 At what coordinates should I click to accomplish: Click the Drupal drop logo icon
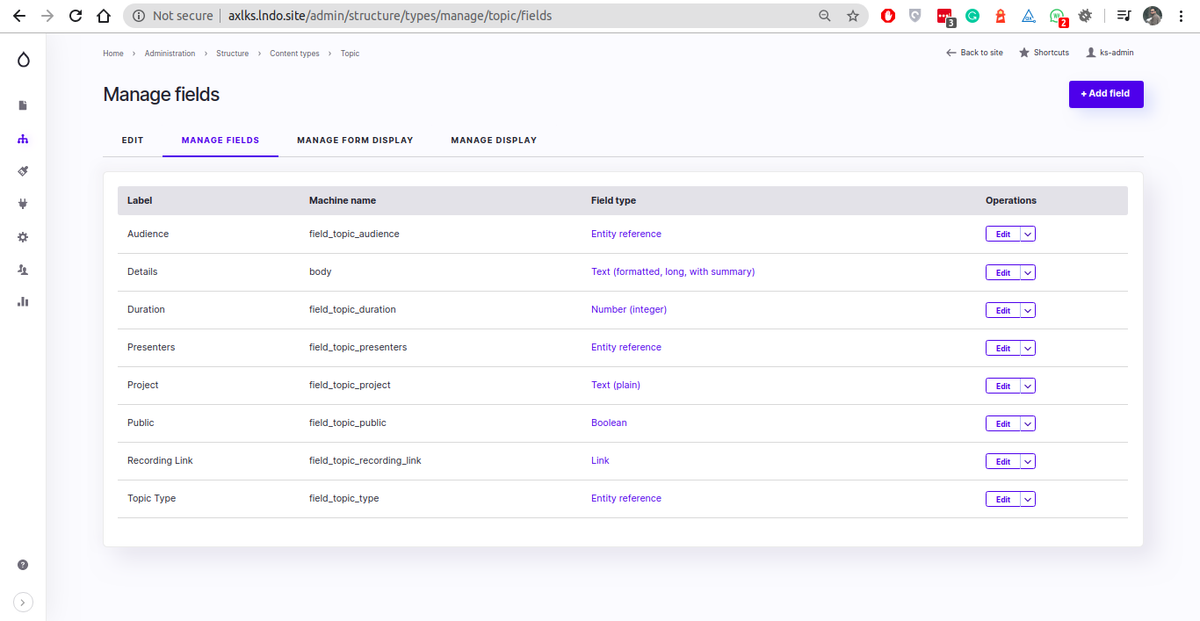click(23, 60)
